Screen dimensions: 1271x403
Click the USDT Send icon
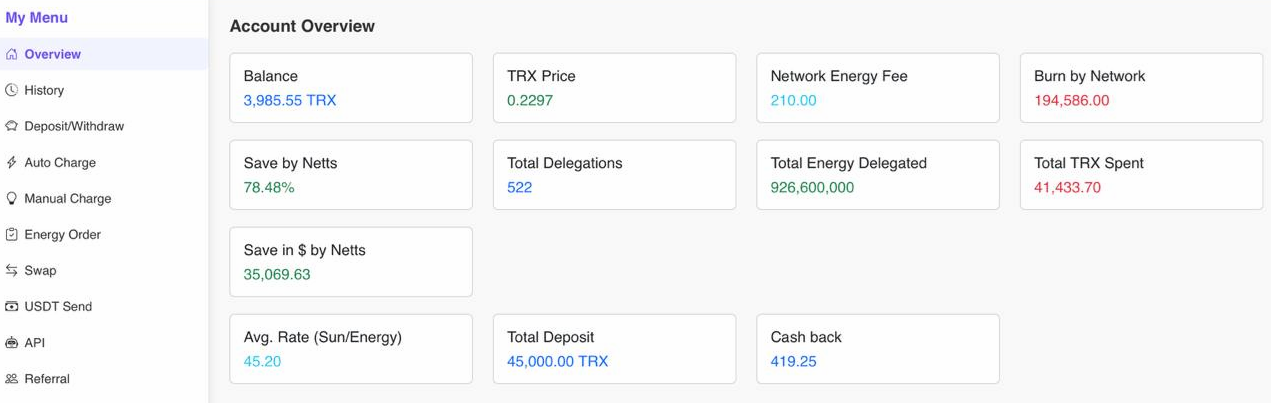12,306
